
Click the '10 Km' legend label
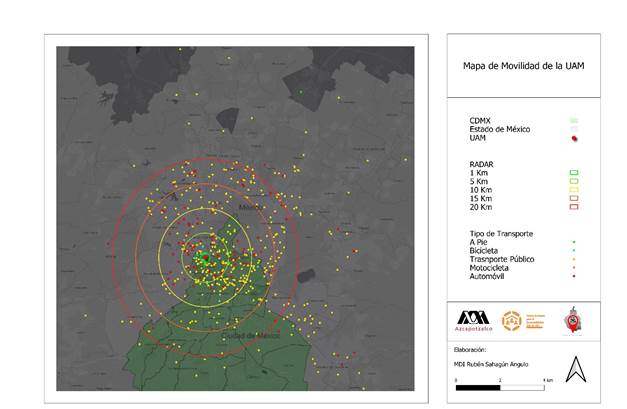(481, 190)
